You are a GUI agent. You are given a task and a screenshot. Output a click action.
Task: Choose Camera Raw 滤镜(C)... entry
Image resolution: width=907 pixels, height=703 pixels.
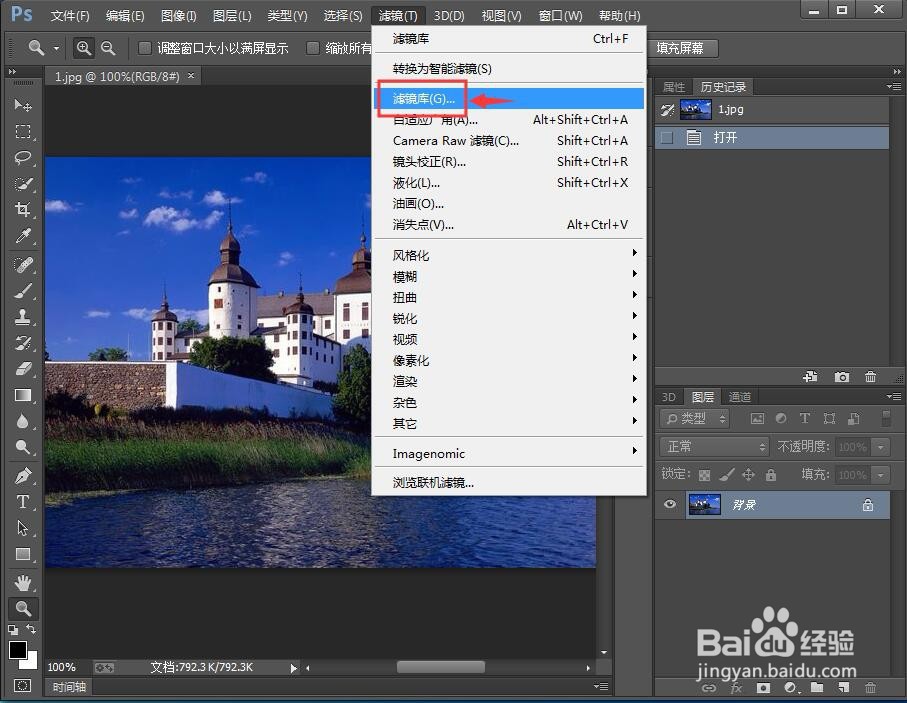coord(509,141)
